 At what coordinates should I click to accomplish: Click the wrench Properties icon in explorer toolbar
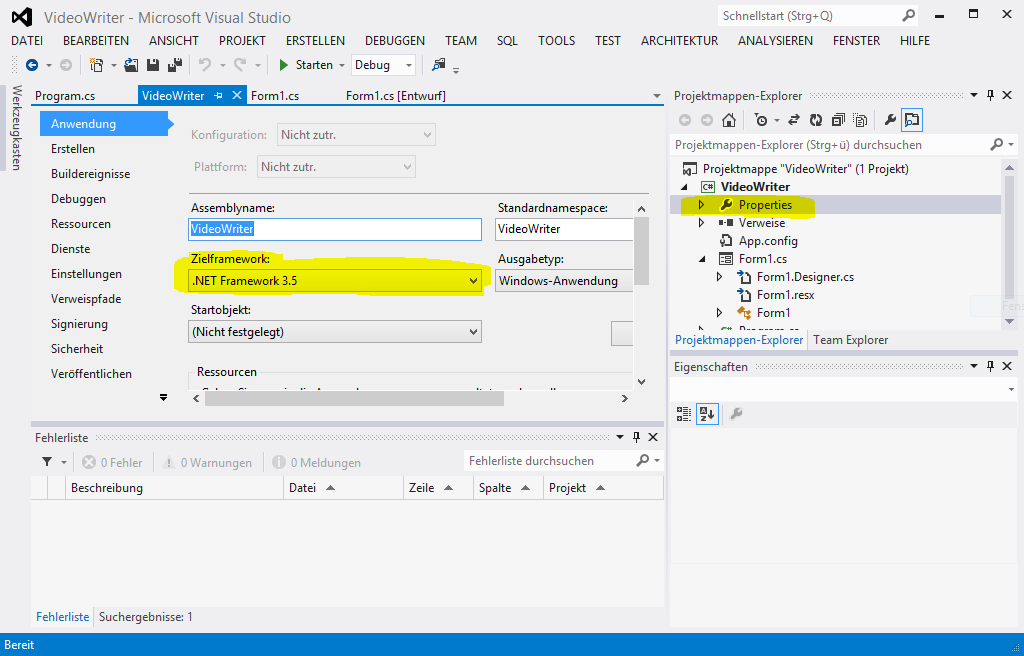pos(889,120)
